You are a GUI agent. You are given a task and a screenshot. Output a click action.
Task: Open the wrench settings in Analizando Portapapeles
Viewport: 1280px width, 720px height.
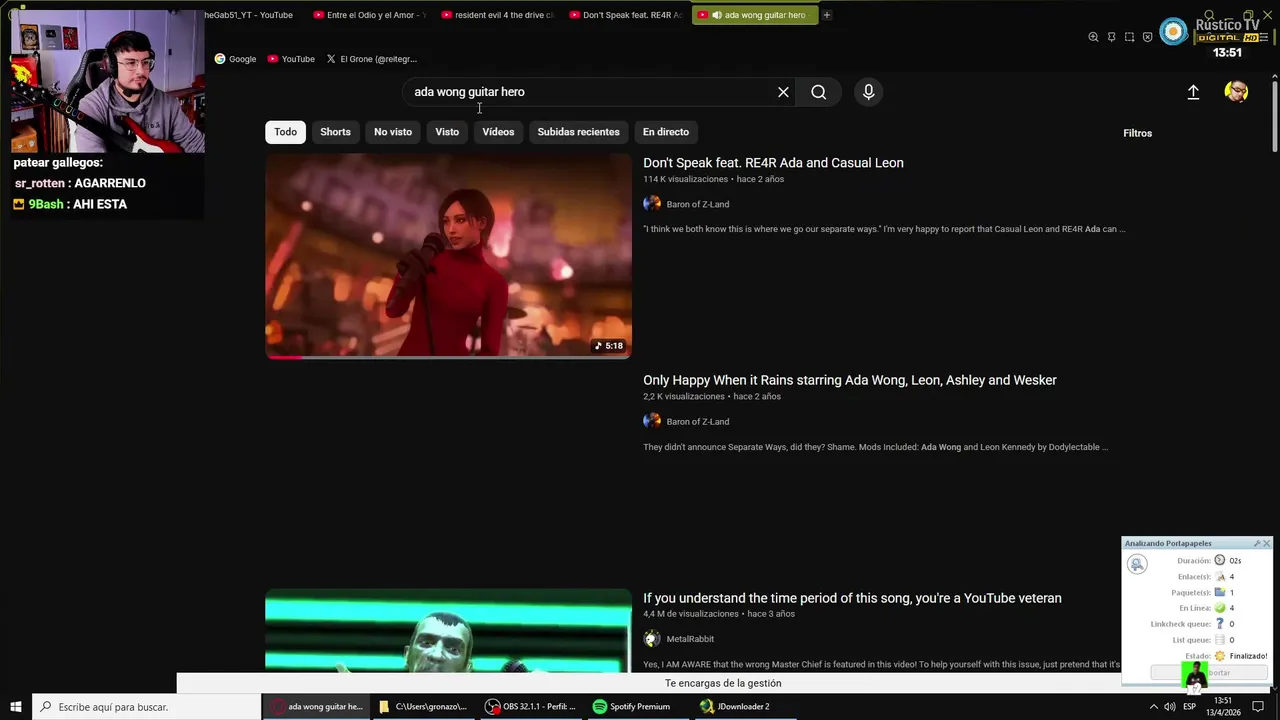point(1257,544)
